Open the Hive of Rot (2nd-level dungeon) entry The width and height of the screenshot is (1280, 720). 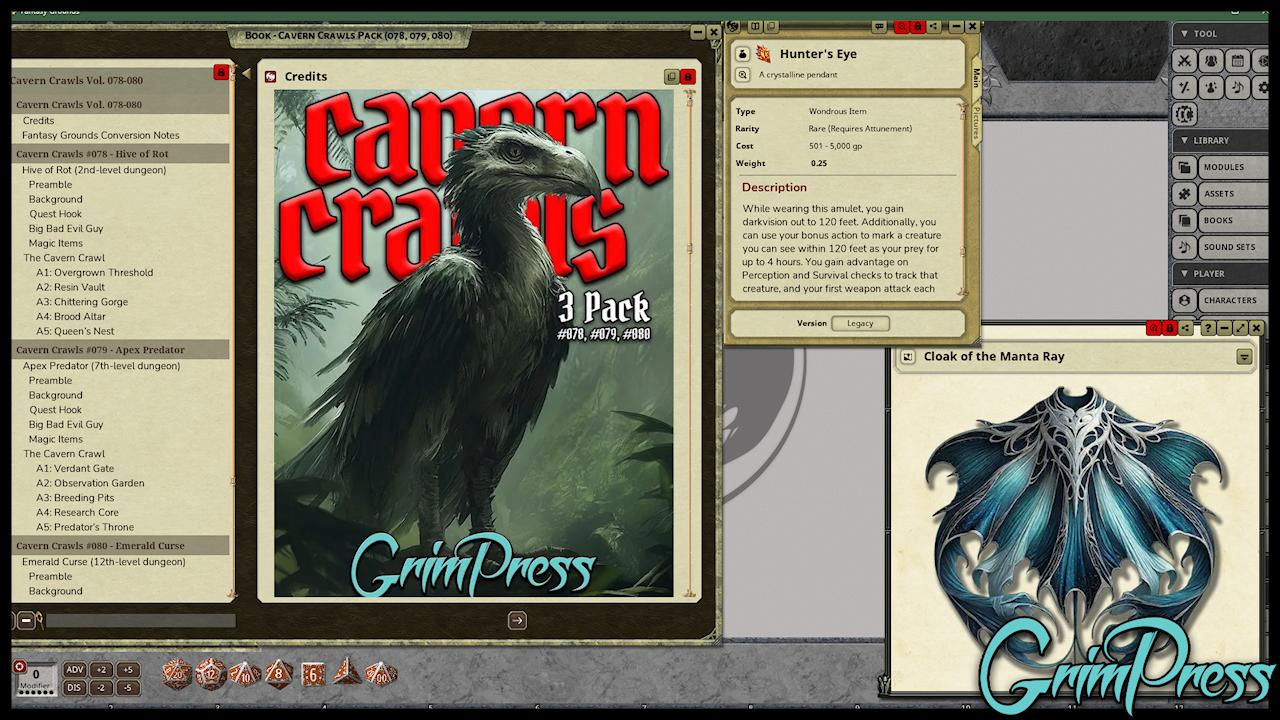(x=94, y=170)
